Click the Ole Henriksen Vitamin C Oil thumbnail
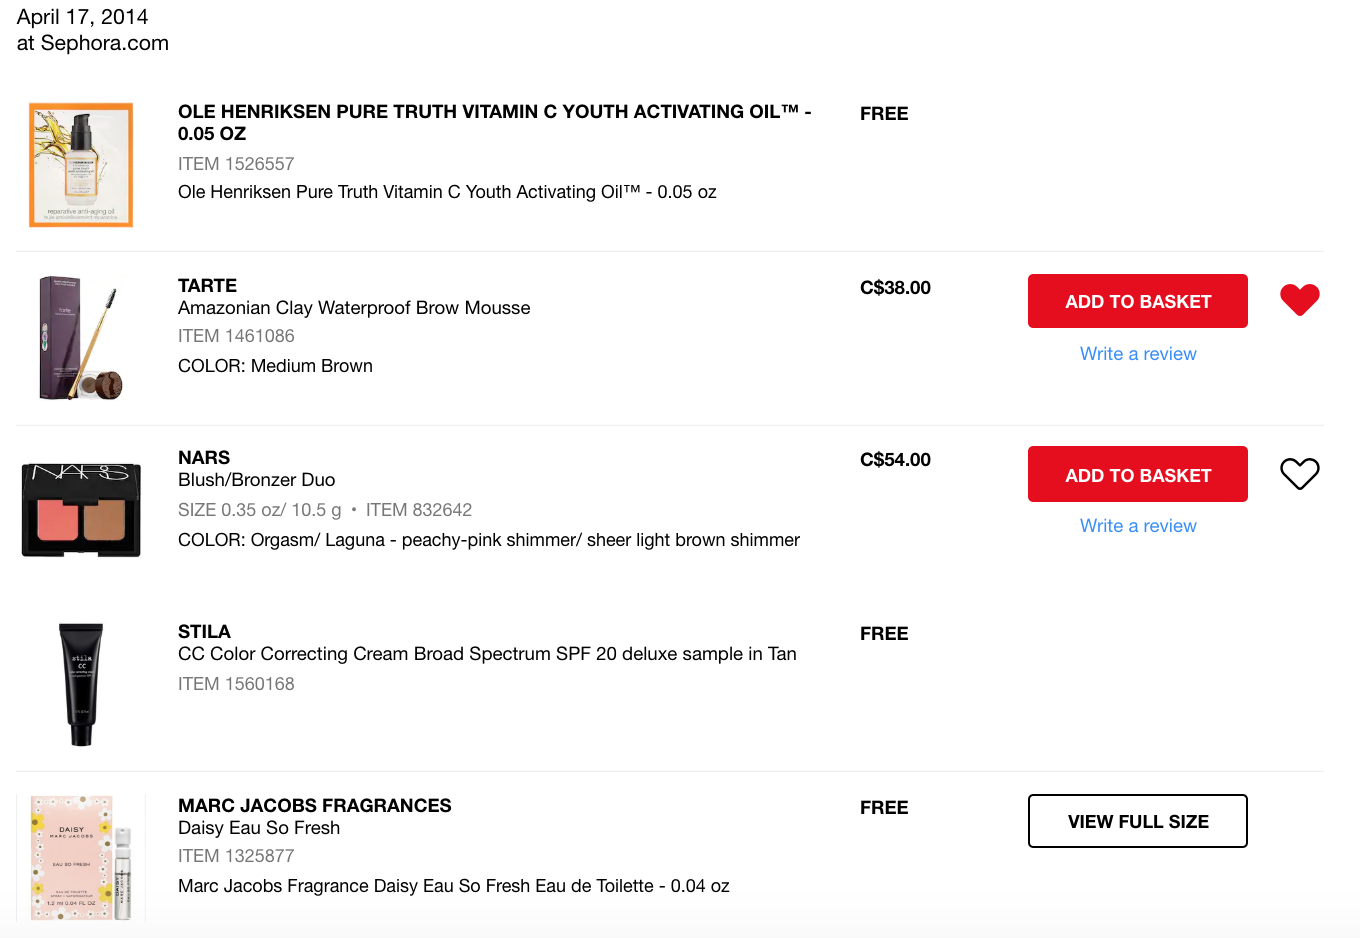Image resolution: width=1360 pixels, height=938 pixels. (80, 164)
